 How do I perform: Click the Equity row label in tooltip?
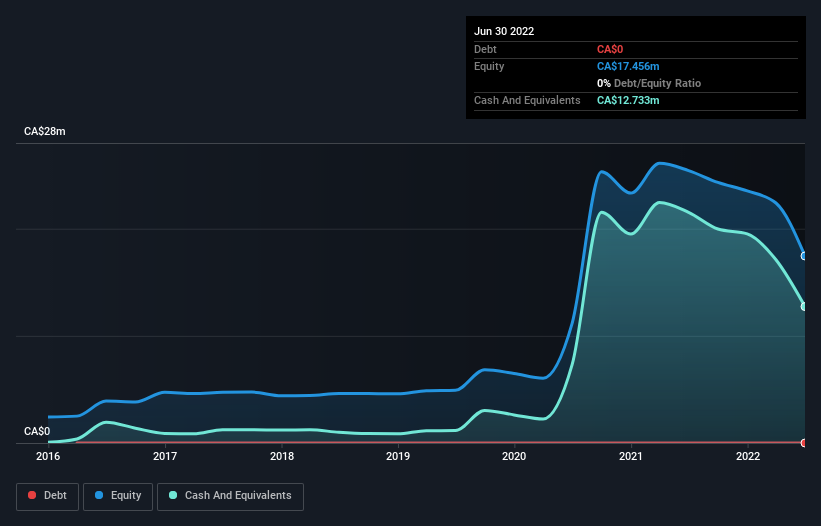click(x=489, y=66)
